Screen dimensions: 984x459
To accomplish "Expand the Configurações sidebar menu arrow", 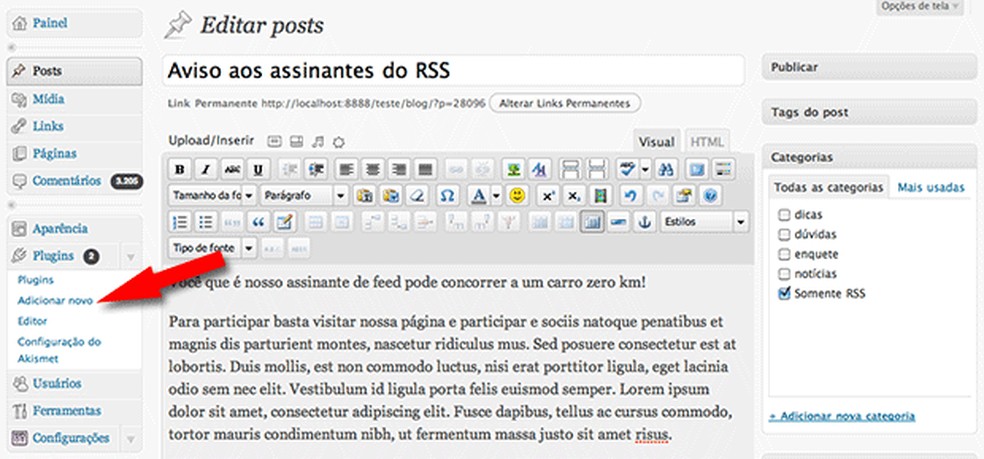I will pyautogui.click(x=131, y=438).
